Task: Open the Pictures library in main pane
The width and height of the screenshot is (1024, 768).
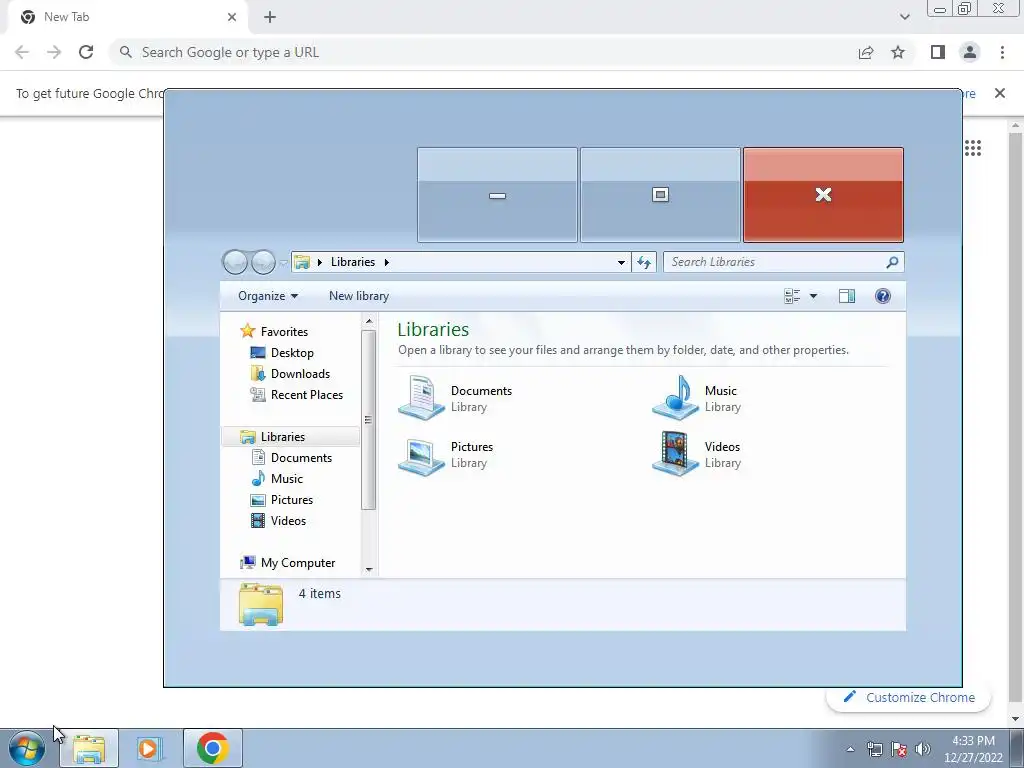Action: [446, 455]
